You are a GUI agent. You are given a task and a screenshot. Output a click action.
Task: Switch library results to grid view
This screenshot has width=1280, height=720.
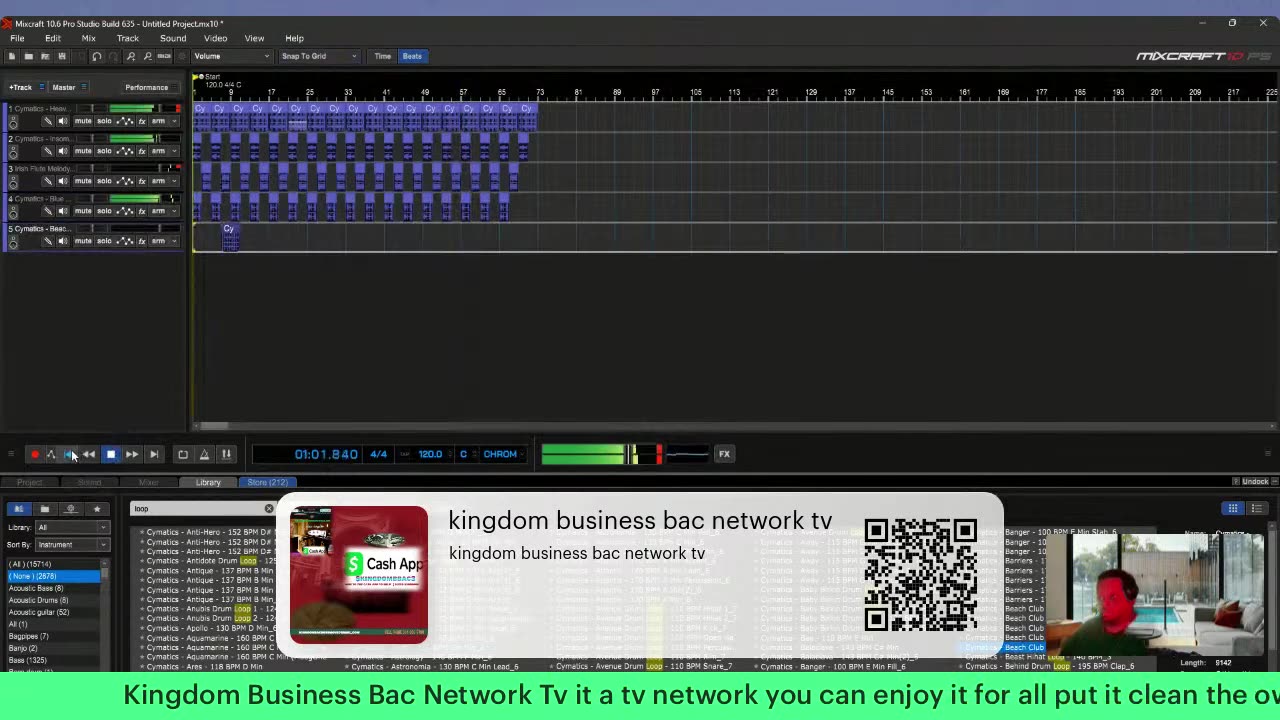[1233, 508]
